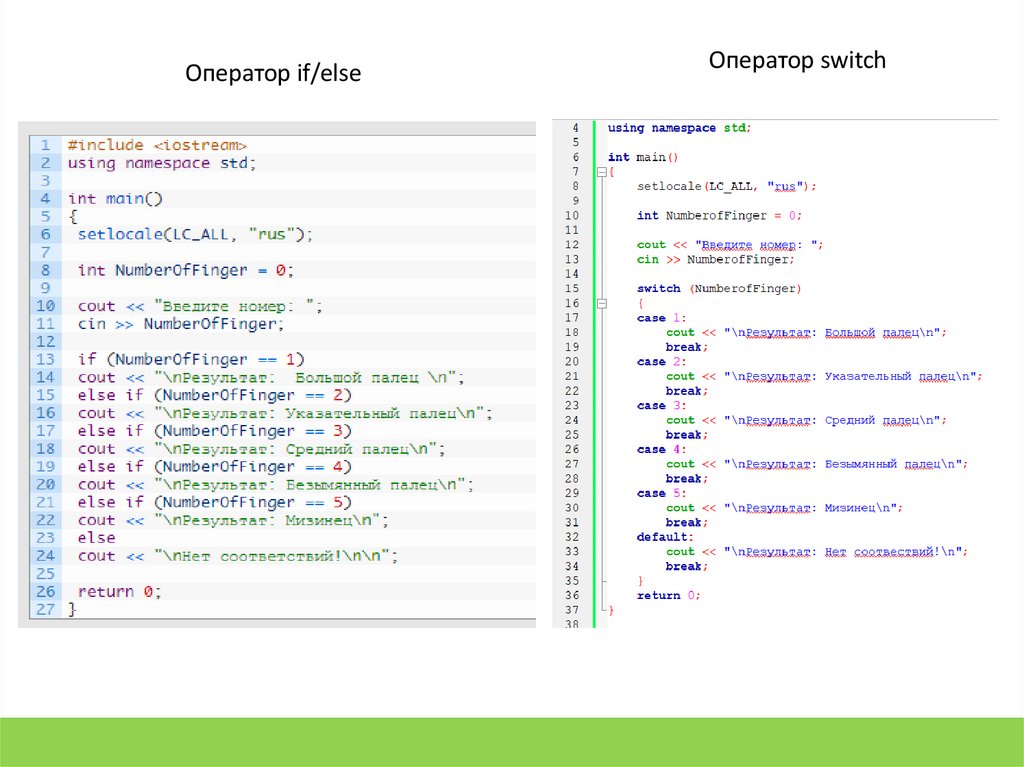This screenshot has height=767, width=1024.
Task: Click 'using namespace std;' in the switch listing
Action: pyautogui.click(x=679, y=128)
